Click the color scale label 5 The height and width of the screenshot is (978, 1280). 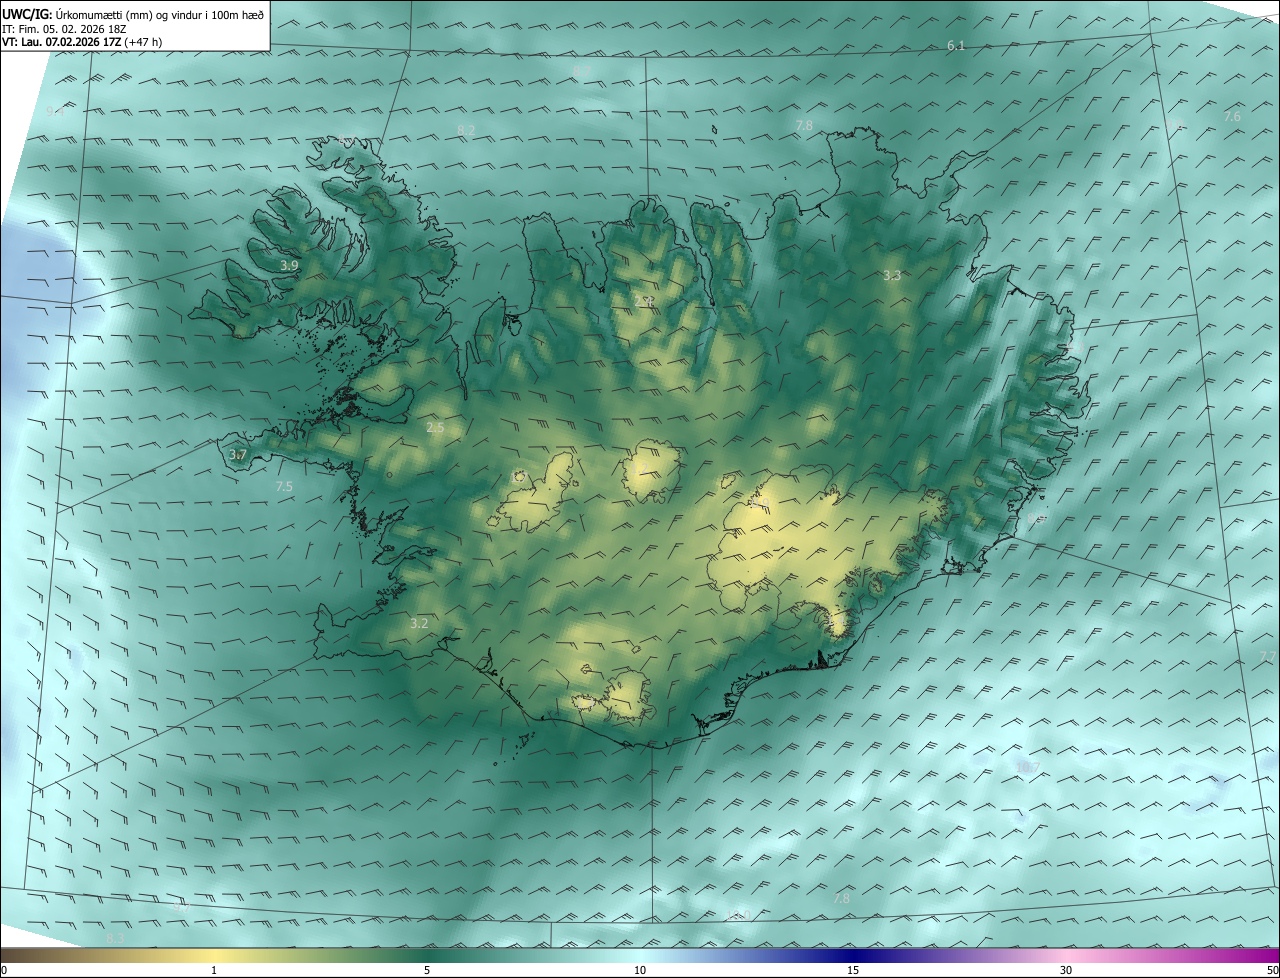coord(427,970)
